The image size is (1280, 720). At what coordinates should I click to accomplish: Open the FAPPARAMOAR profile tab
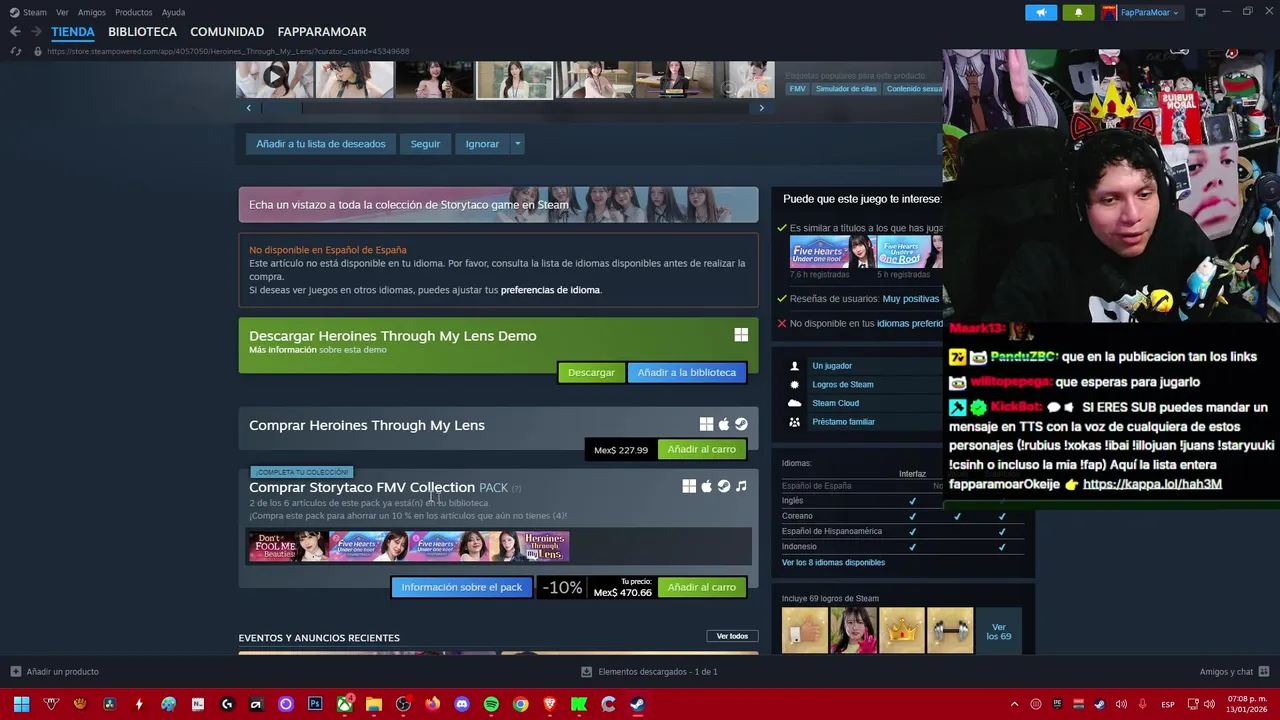pyautogui.click(x=322, y=32)
